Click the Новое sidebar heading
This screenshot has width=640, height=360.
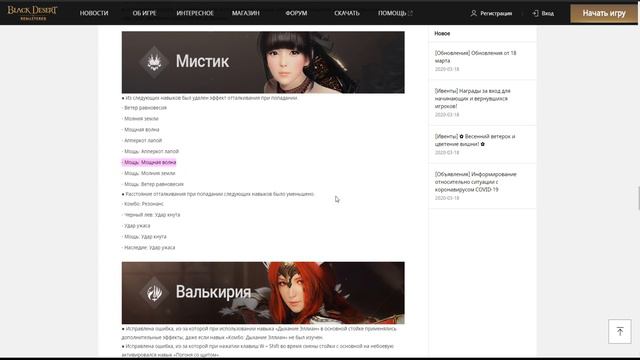(442, 33)
